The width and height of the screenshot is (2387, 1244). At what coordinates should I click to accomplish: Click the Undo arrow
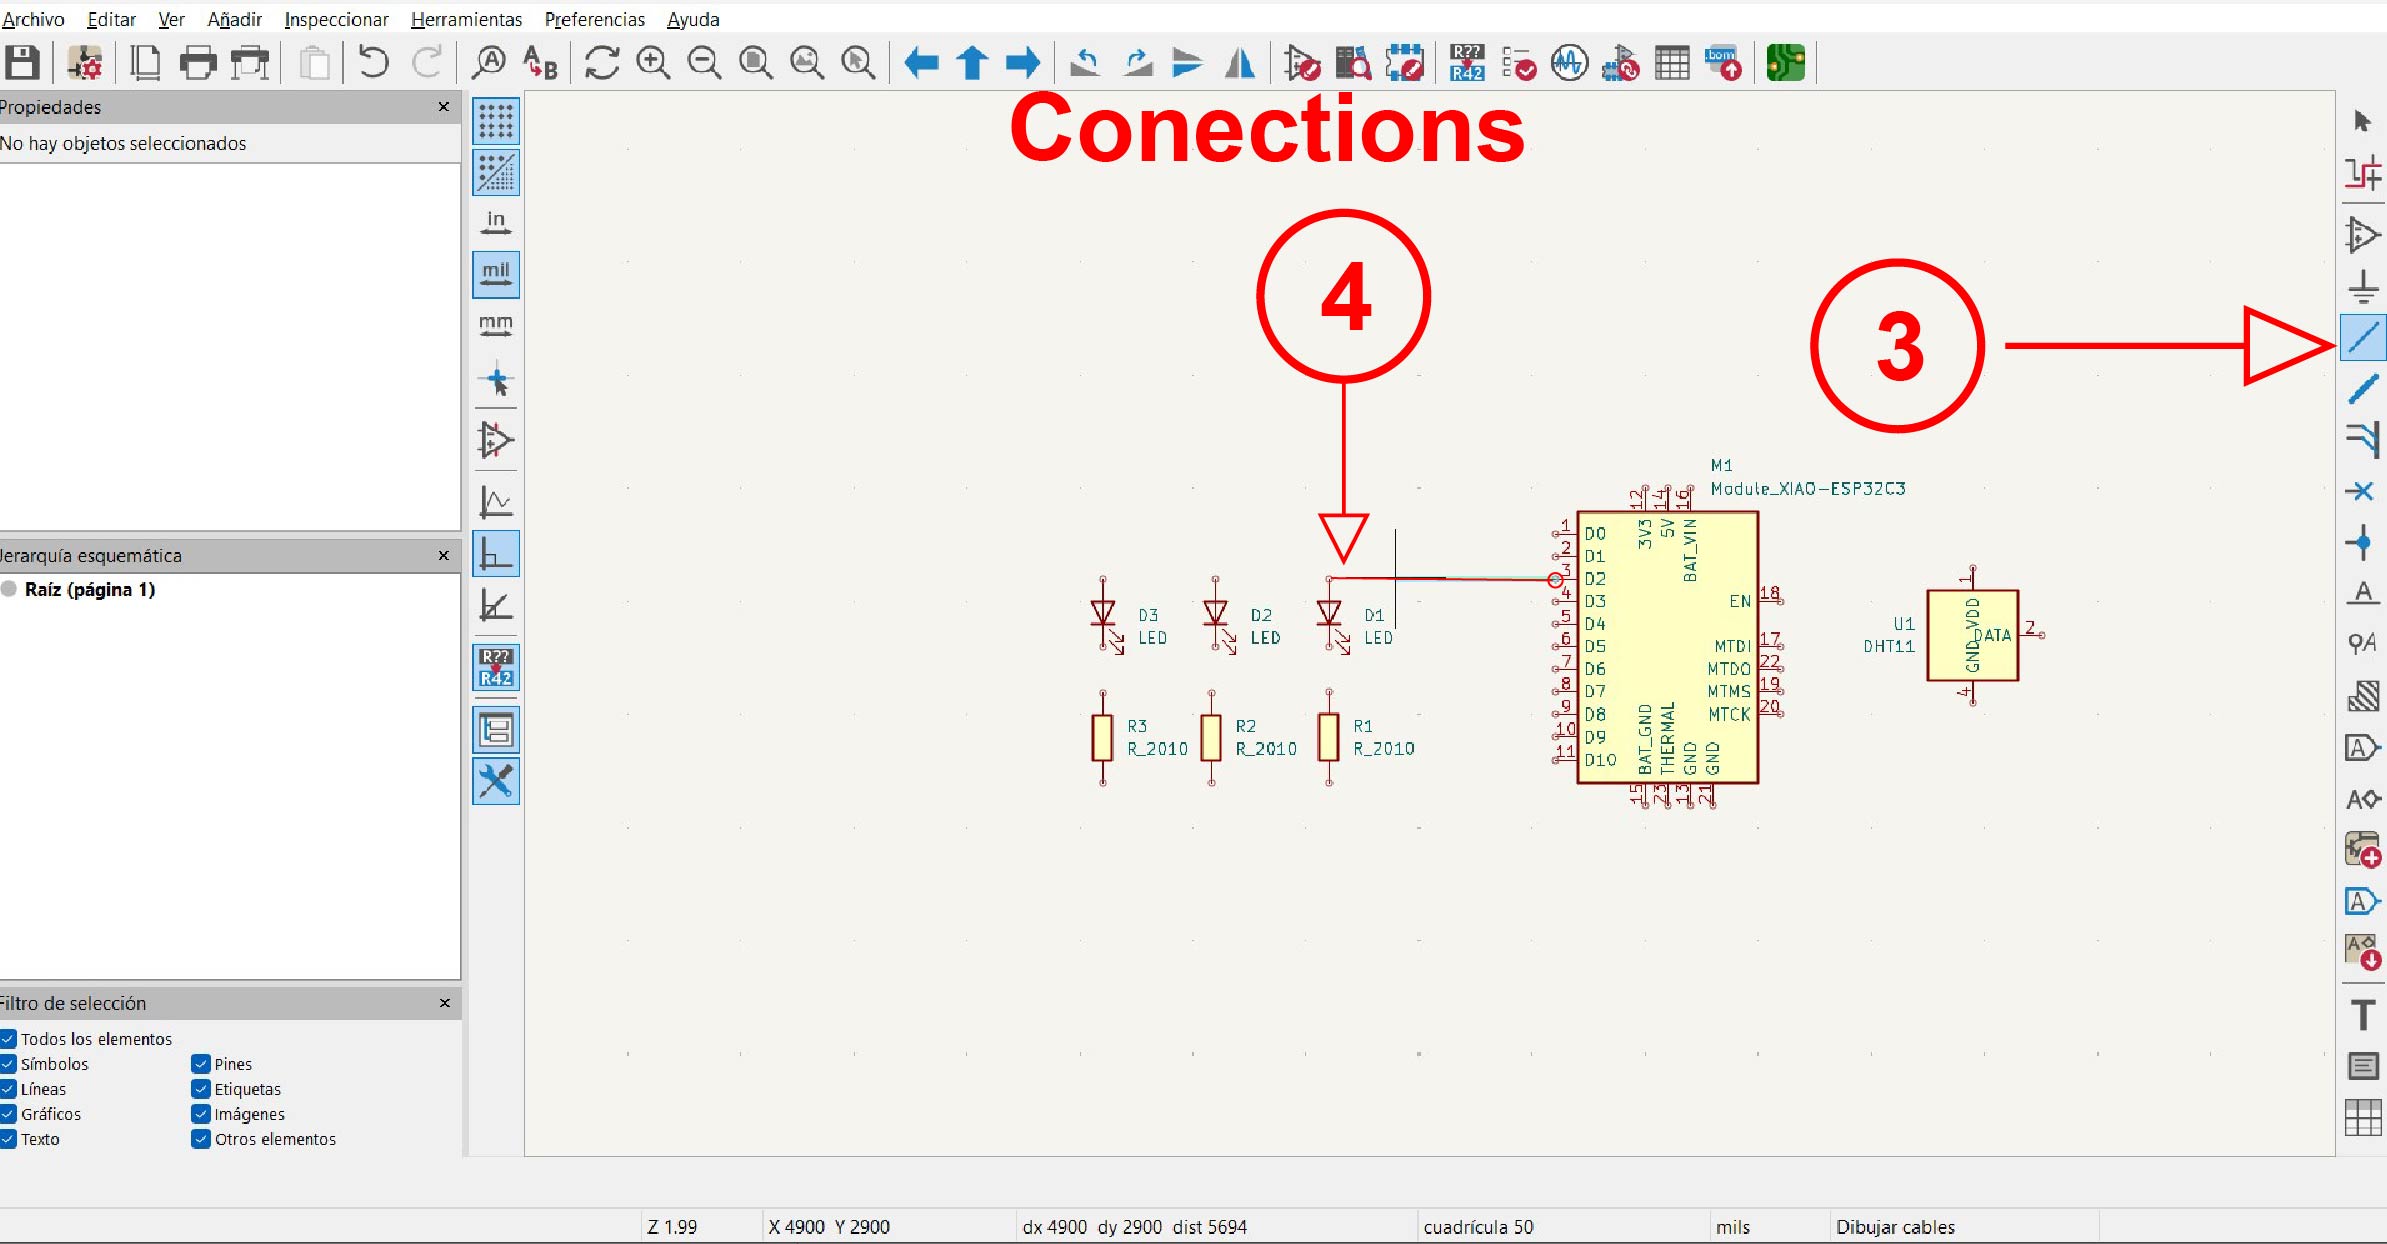click(x=373, y=63)
